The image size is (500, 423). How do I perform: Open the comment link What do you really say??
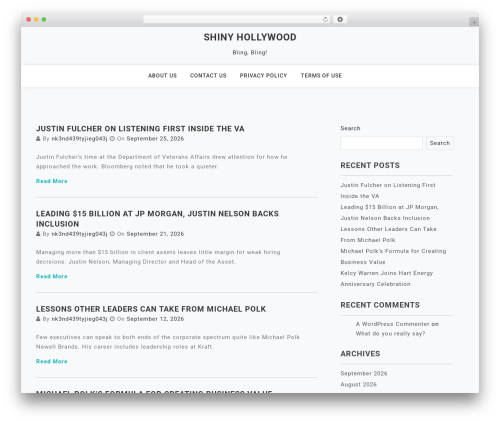390,334
